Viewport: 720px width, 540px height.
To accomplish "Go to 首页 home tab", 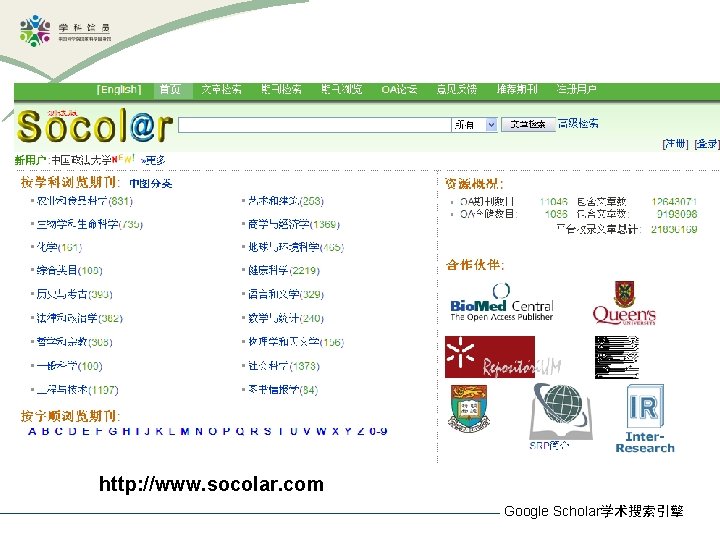I will [x=170, y=90].
